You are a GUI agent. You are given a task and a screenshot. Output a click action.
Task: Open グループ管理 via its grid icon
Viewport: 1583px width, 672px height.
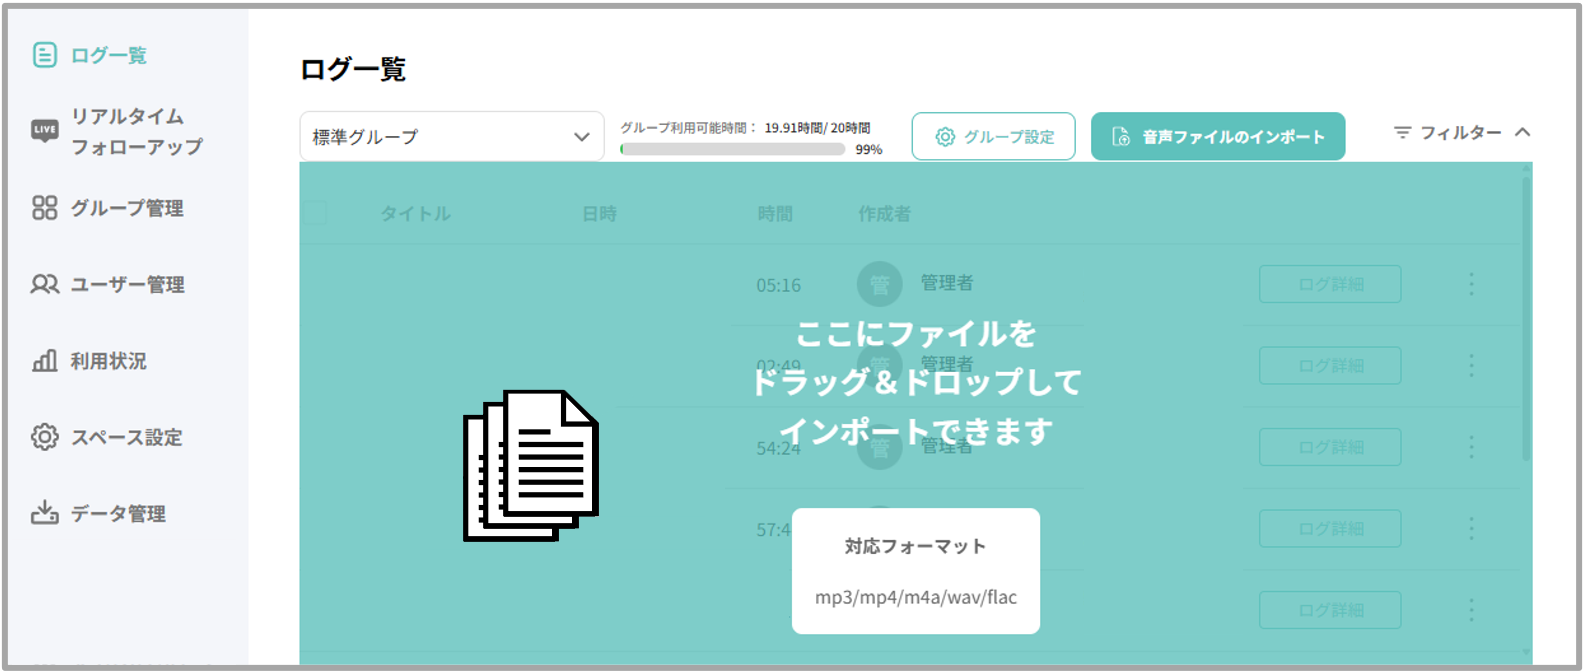tap(44, 208)
